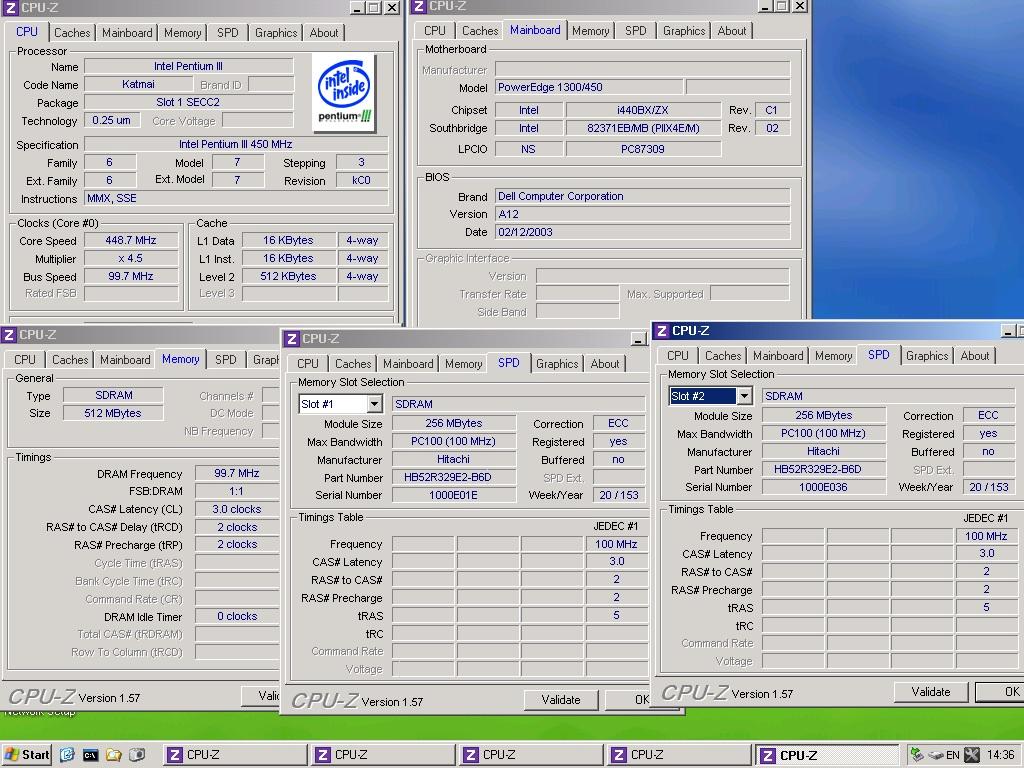This screenshot has height=768, width=1024.
Task: Click the first tray icon with green arrow
Action: coord(917,755)
